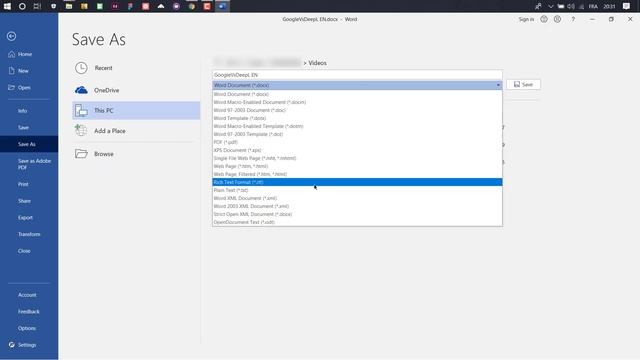Viewport: 640px width, 360px height.
Task: Click Close in the sidebar
Action: click(29, 251)
